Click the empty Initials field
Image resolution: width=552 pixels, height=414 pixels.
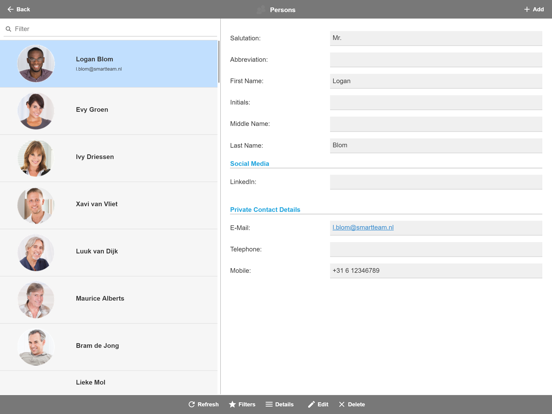[436, 102]
